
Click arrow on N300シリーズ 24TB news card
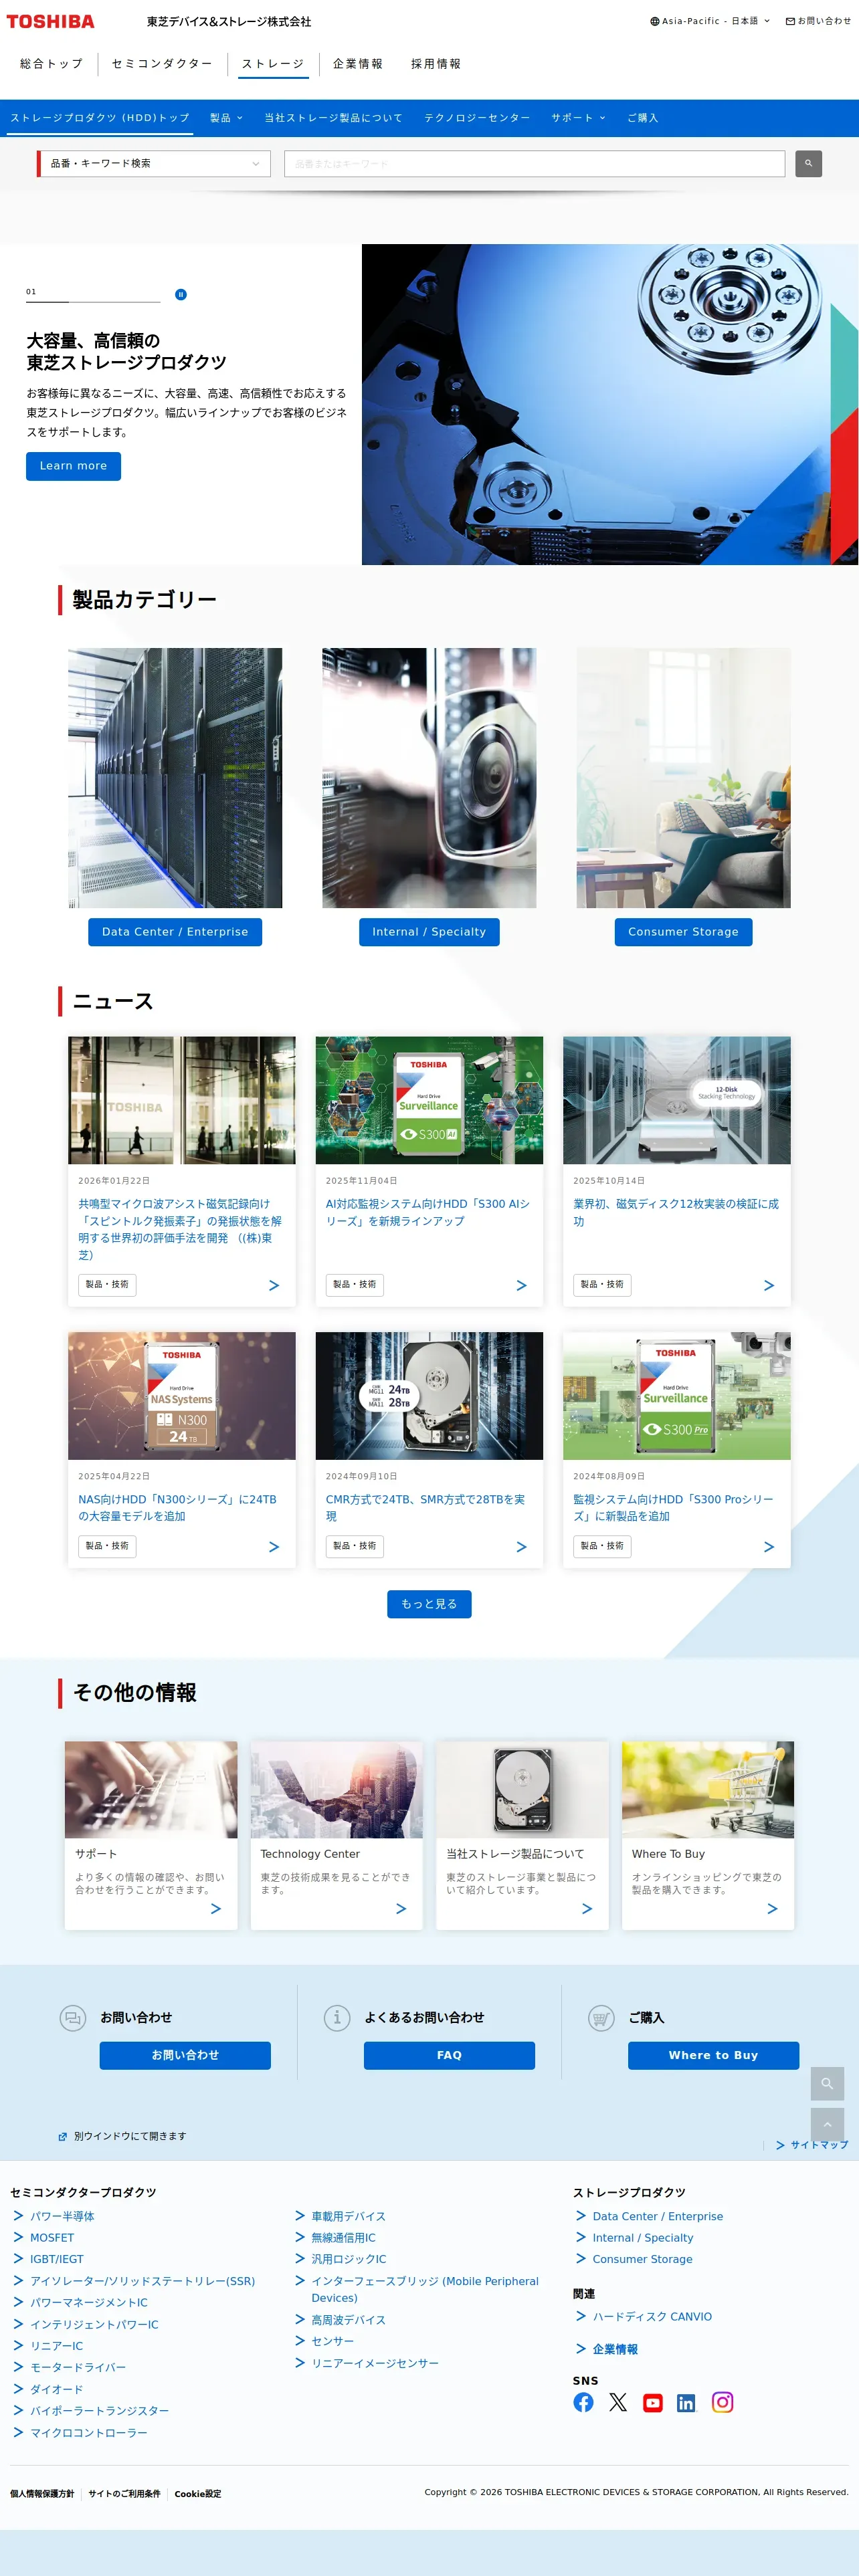click(x=274, y=1546)
